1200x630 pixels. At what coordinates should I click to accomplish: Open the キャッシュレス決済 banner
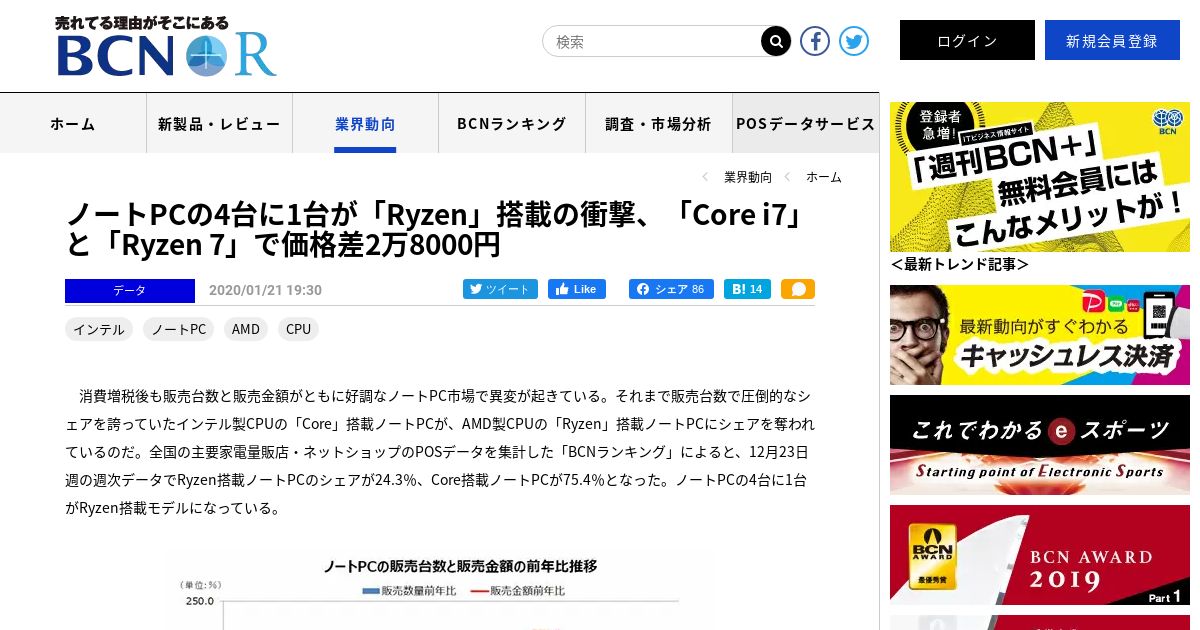pos(1040,335)
